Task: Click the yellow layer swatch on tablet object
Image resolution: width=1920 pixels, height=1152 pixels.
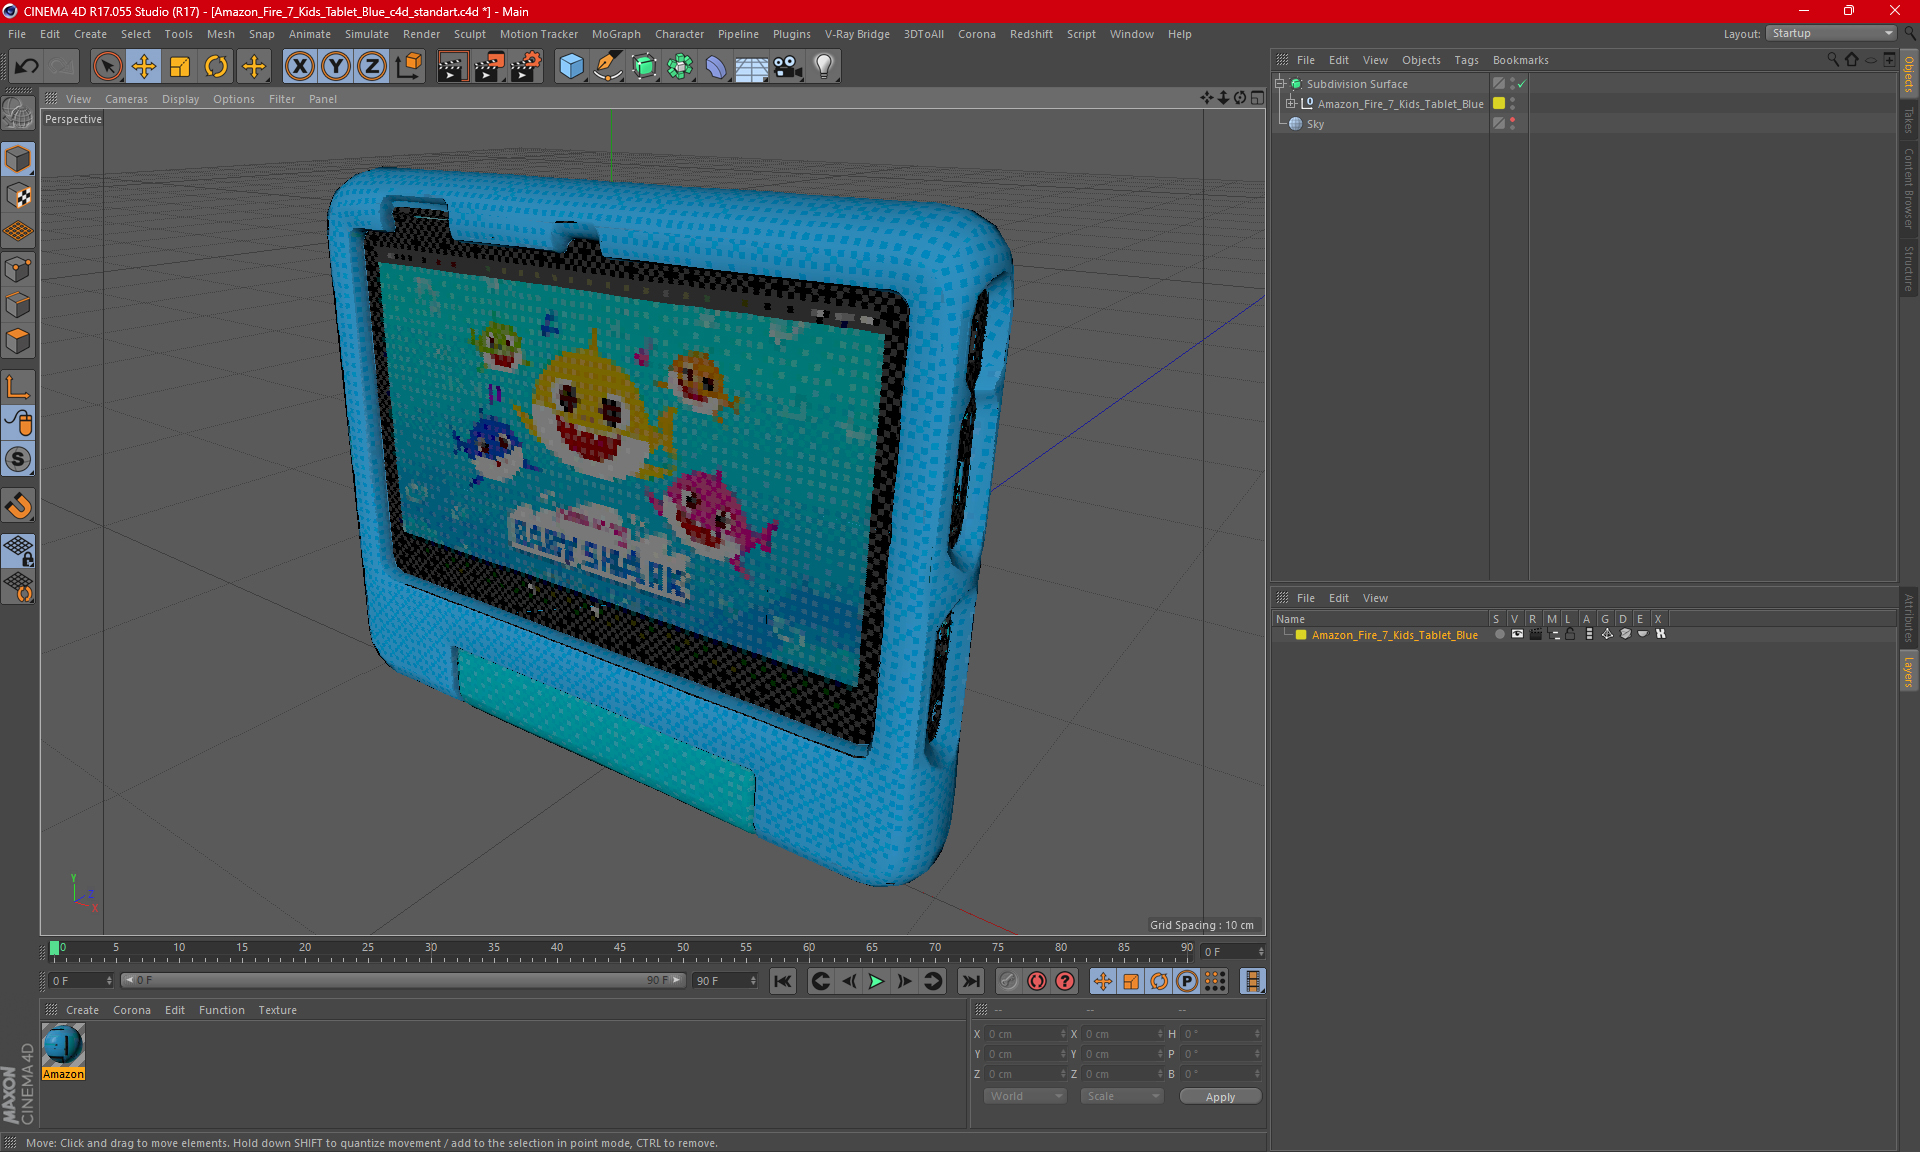Action: (1499, 104)
